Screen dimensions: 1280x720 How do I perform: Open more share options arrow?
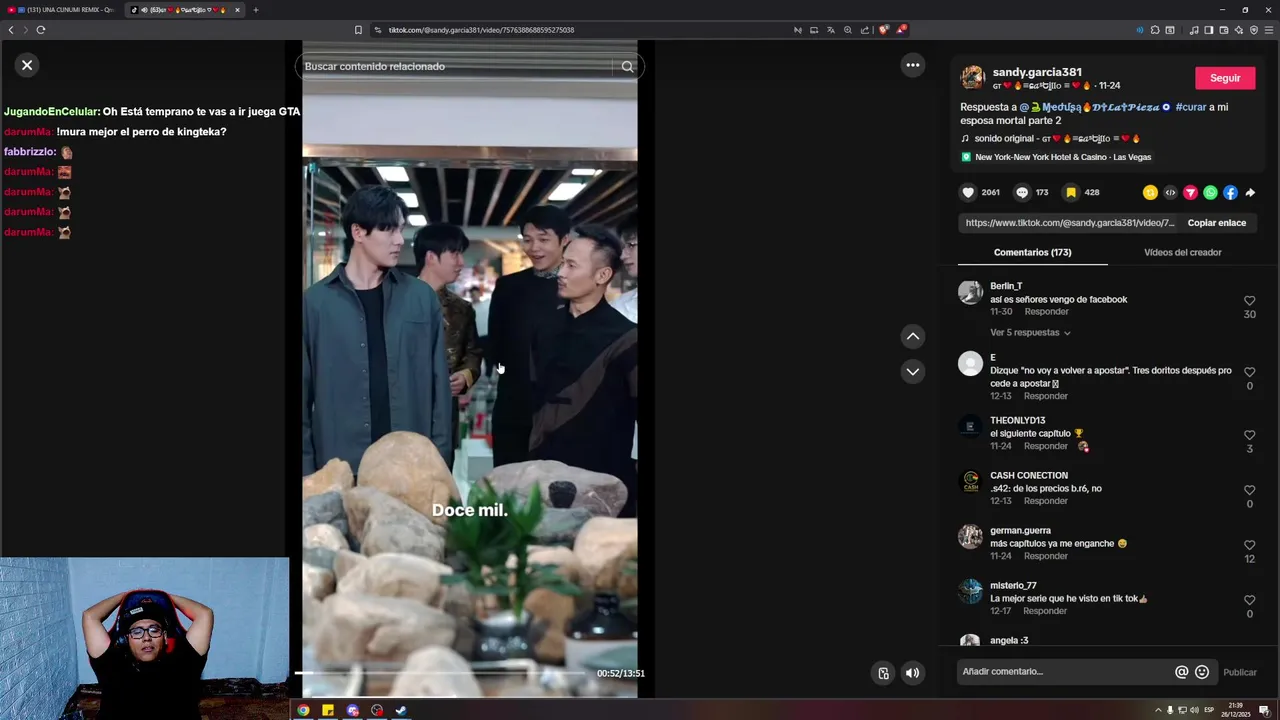click(x=1250, y=192)
